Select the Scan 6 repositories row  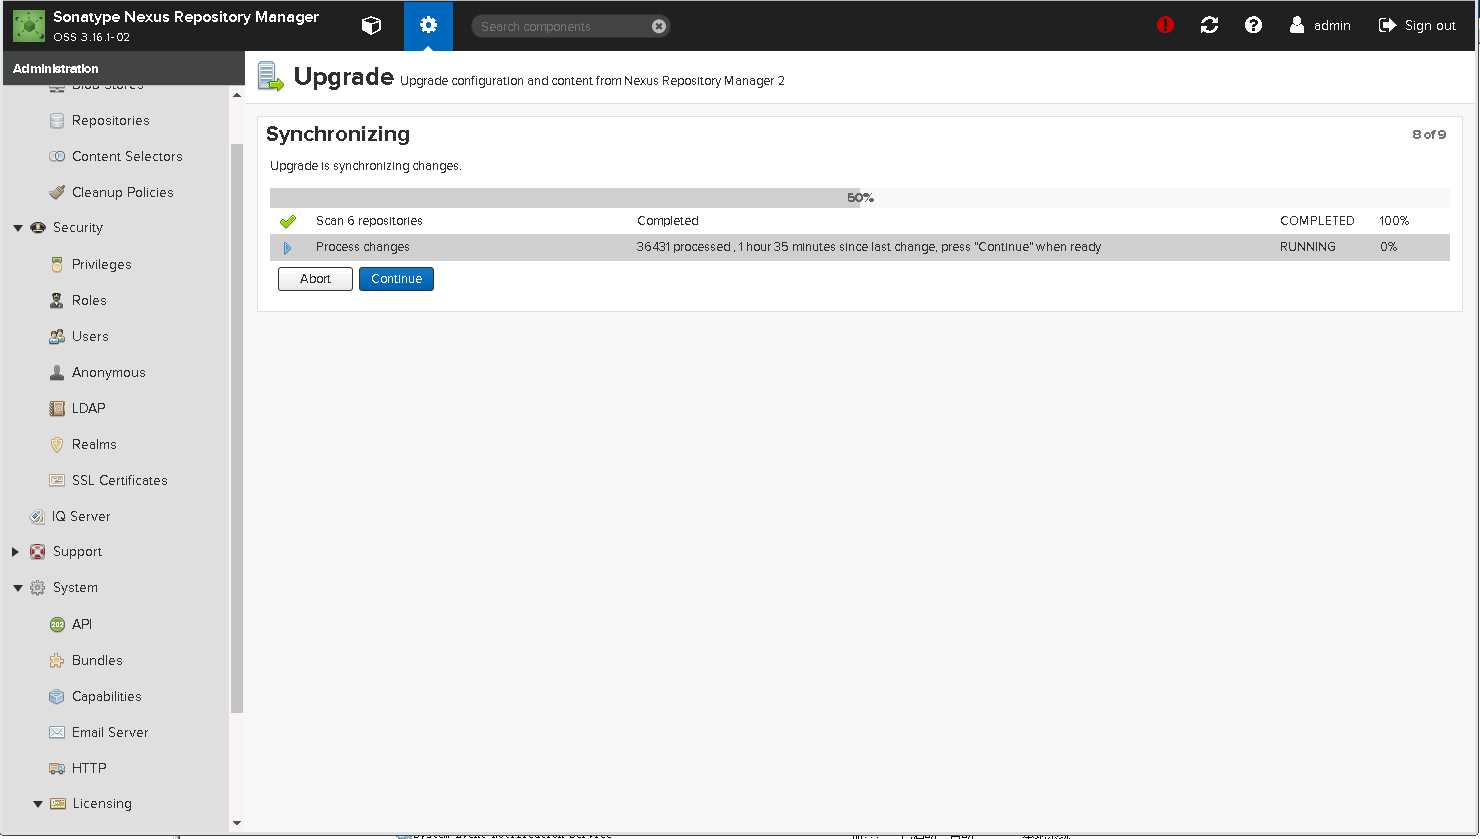(x=860, y=221)
